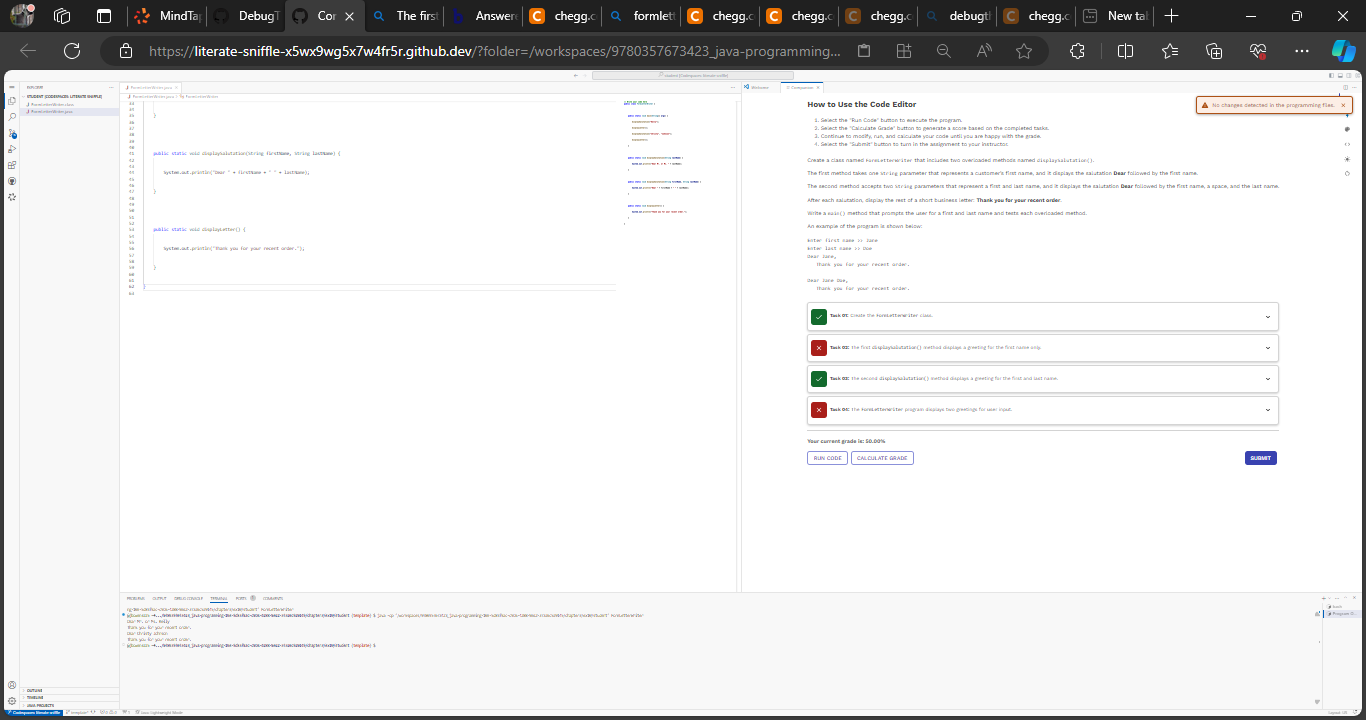
Task: Expand Task 02 details chevron
Action: (x=1268, y=347)
